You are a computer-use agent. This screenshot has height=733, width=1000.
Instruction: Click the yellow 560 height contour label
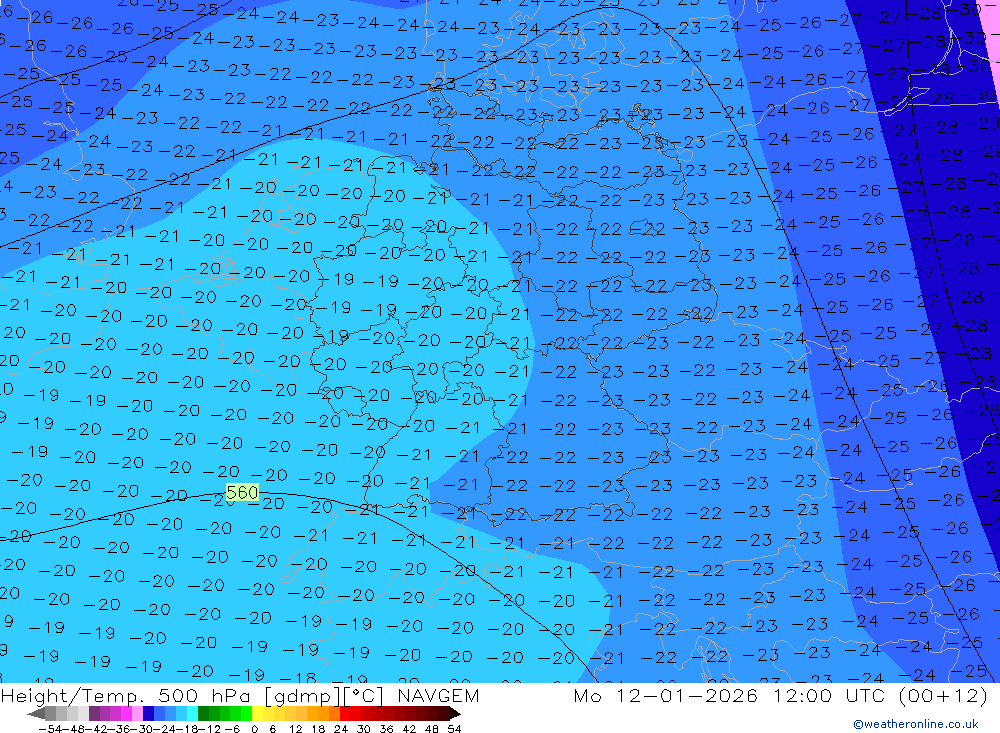242,492
